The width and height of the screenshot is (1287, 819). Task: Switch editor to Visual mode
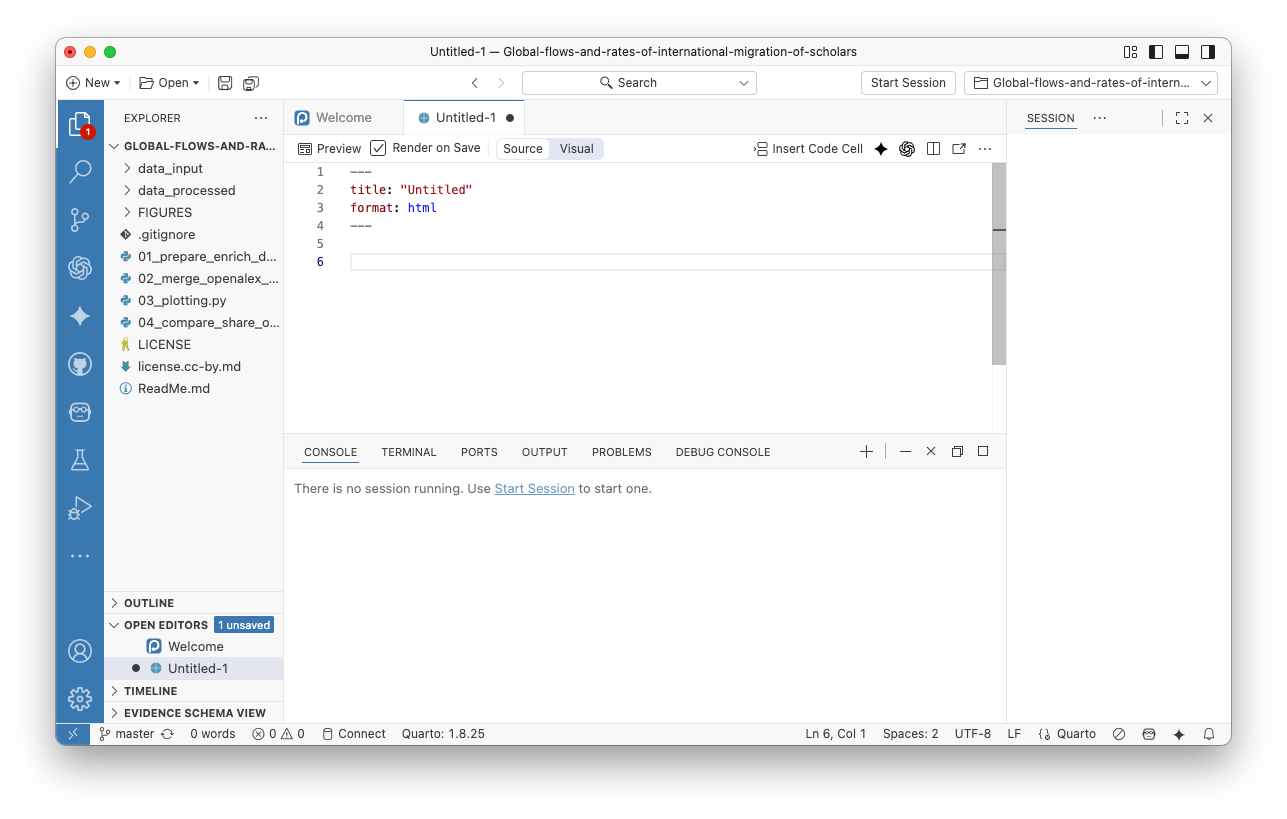(576, 149)
